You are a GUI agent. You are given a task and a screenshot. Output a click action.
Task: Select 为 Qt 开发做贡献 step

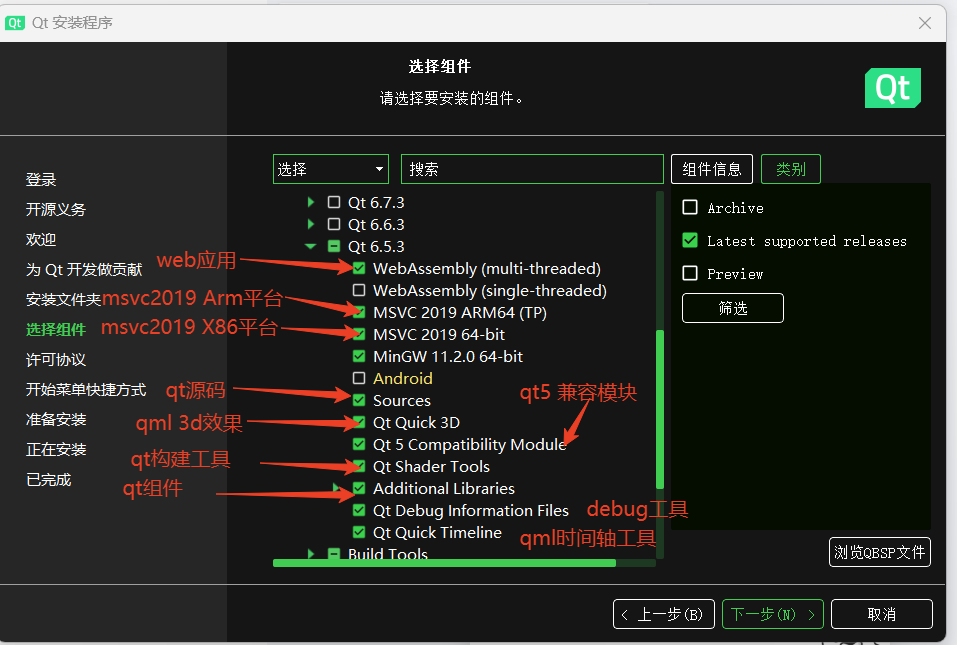84,270
